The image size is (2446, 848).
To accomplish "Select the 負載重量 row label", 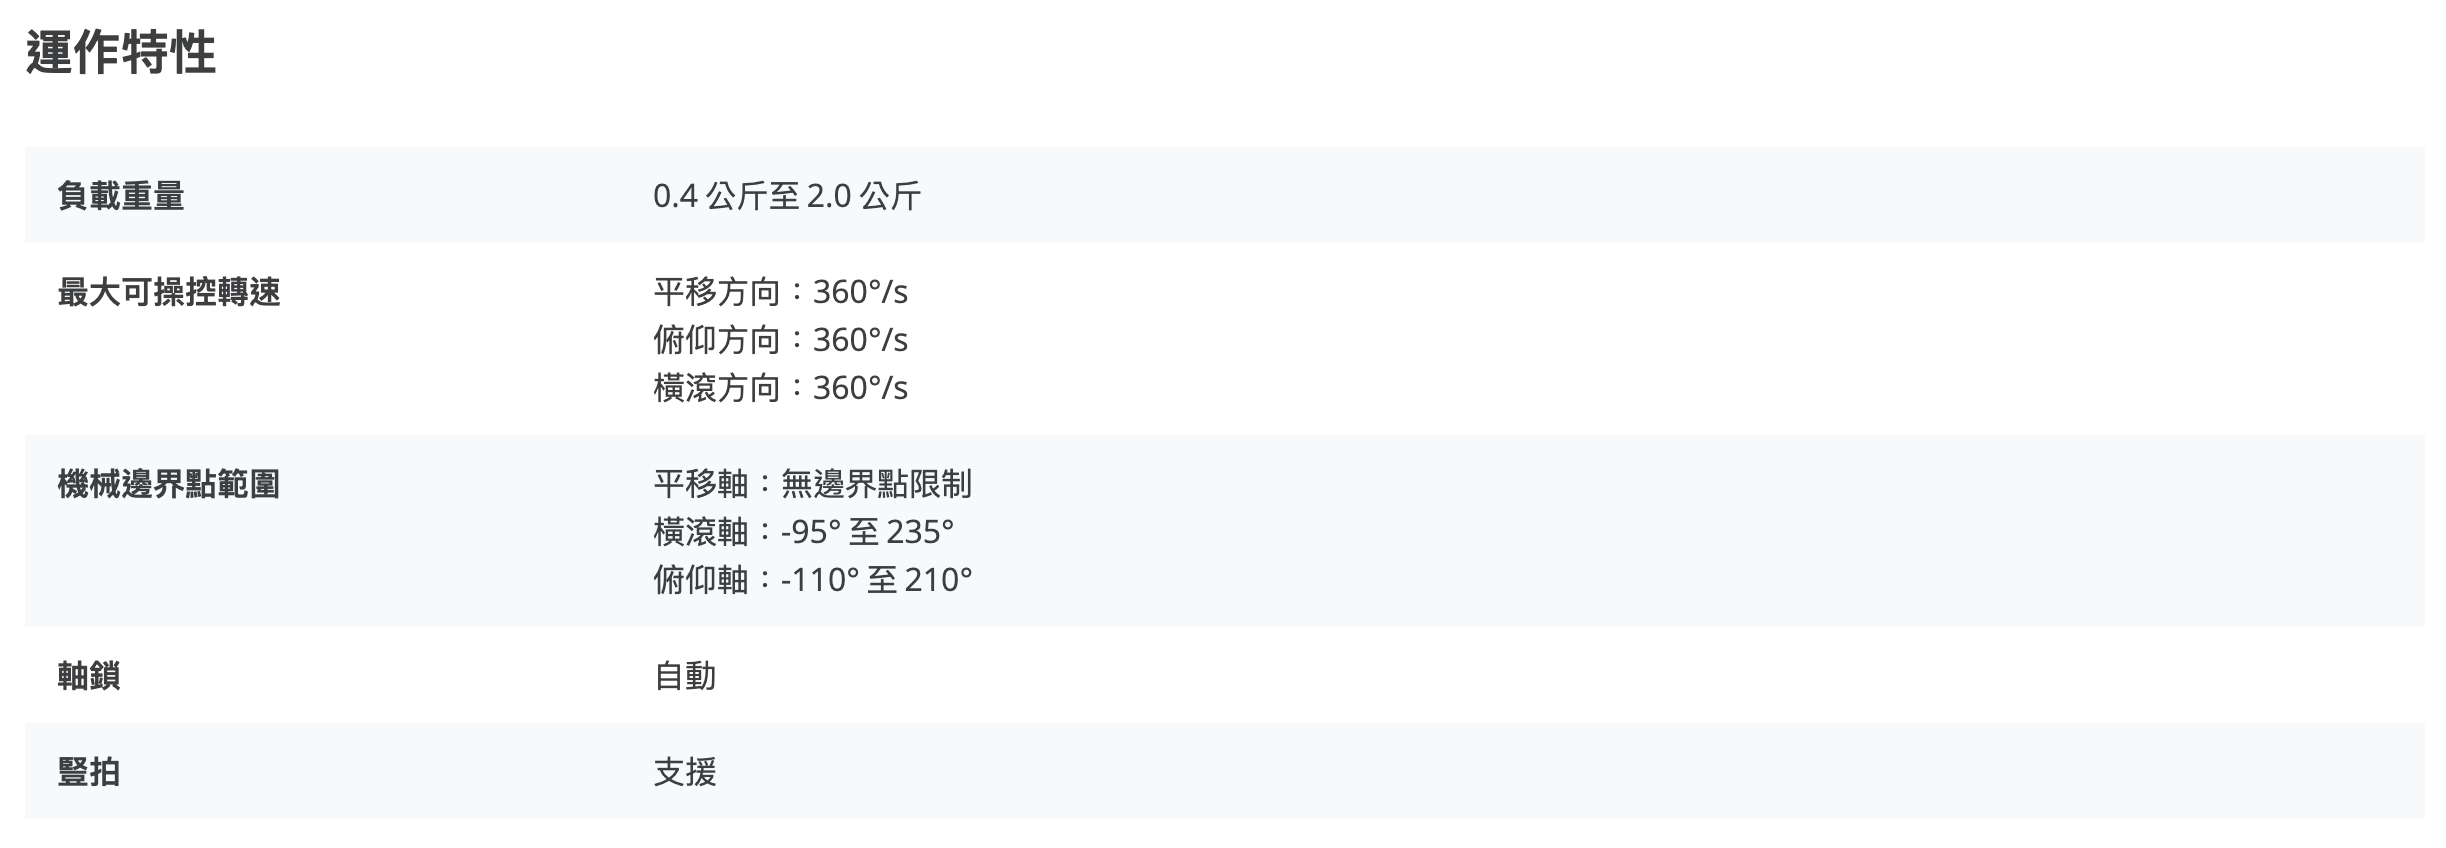I will (121, 196).
